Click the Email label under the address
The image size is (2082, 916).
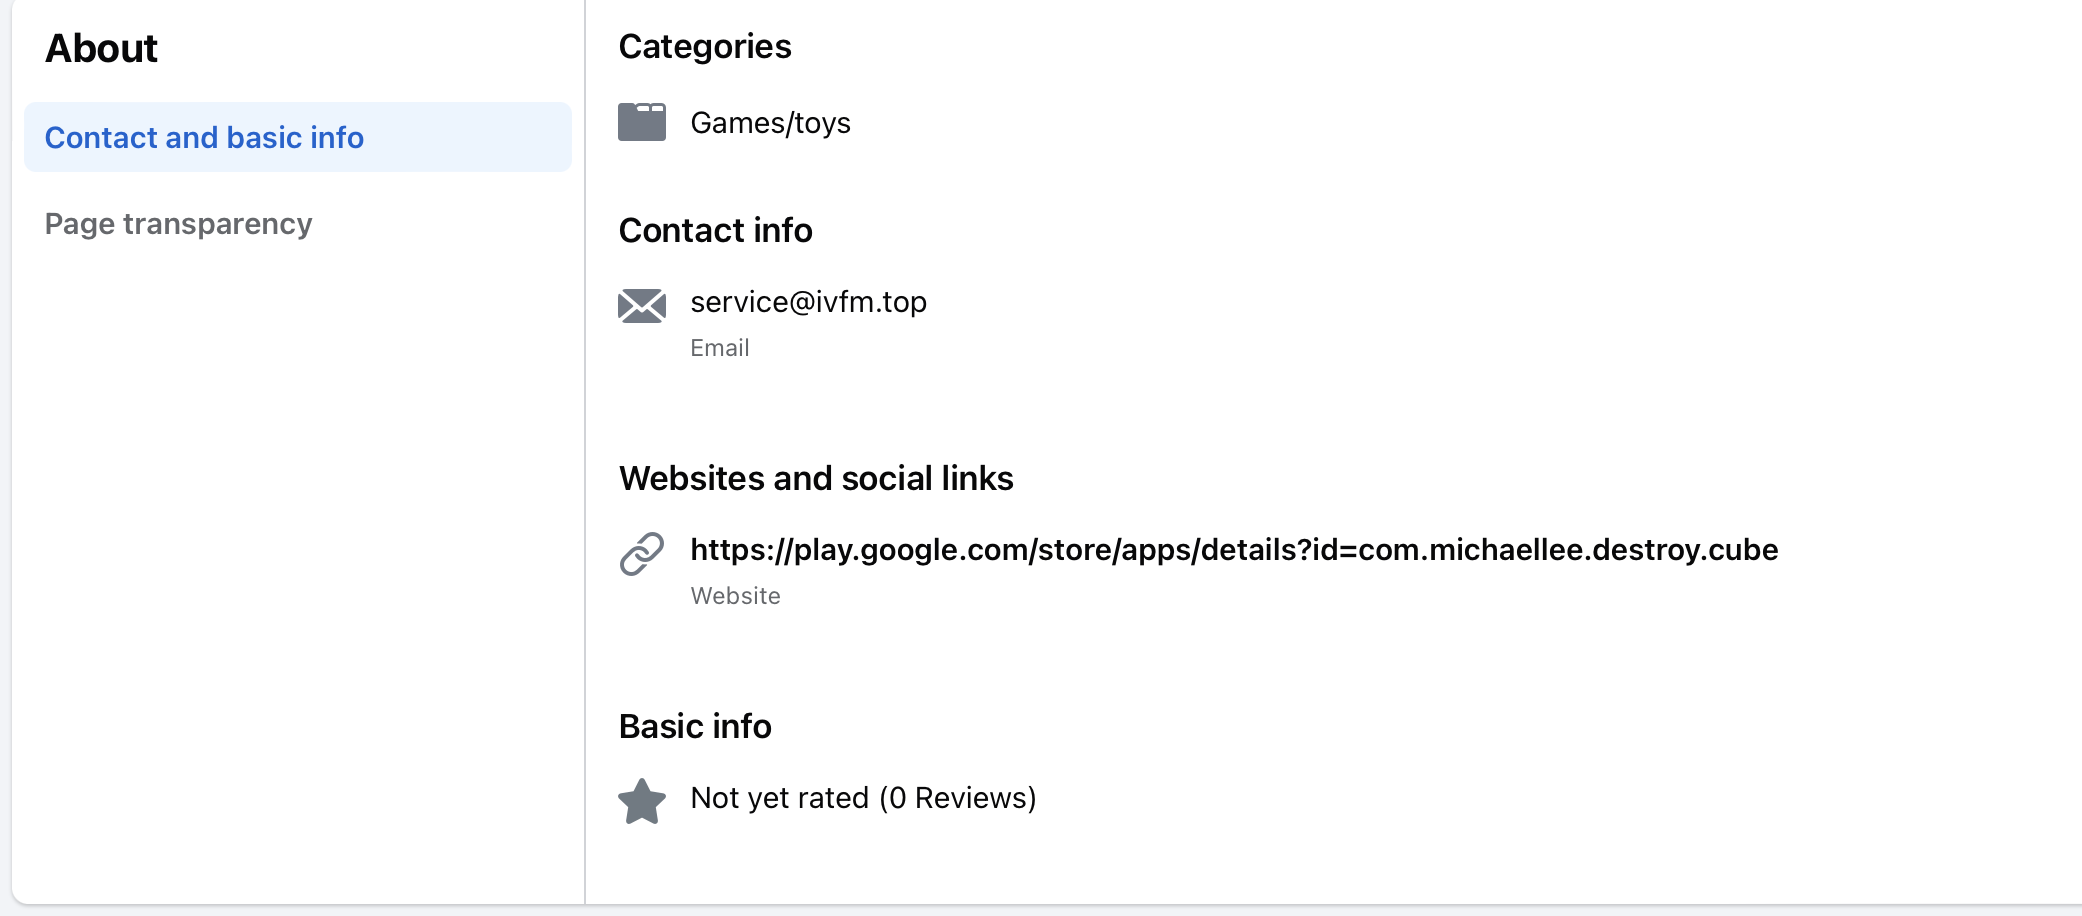[x=720, y=348]
